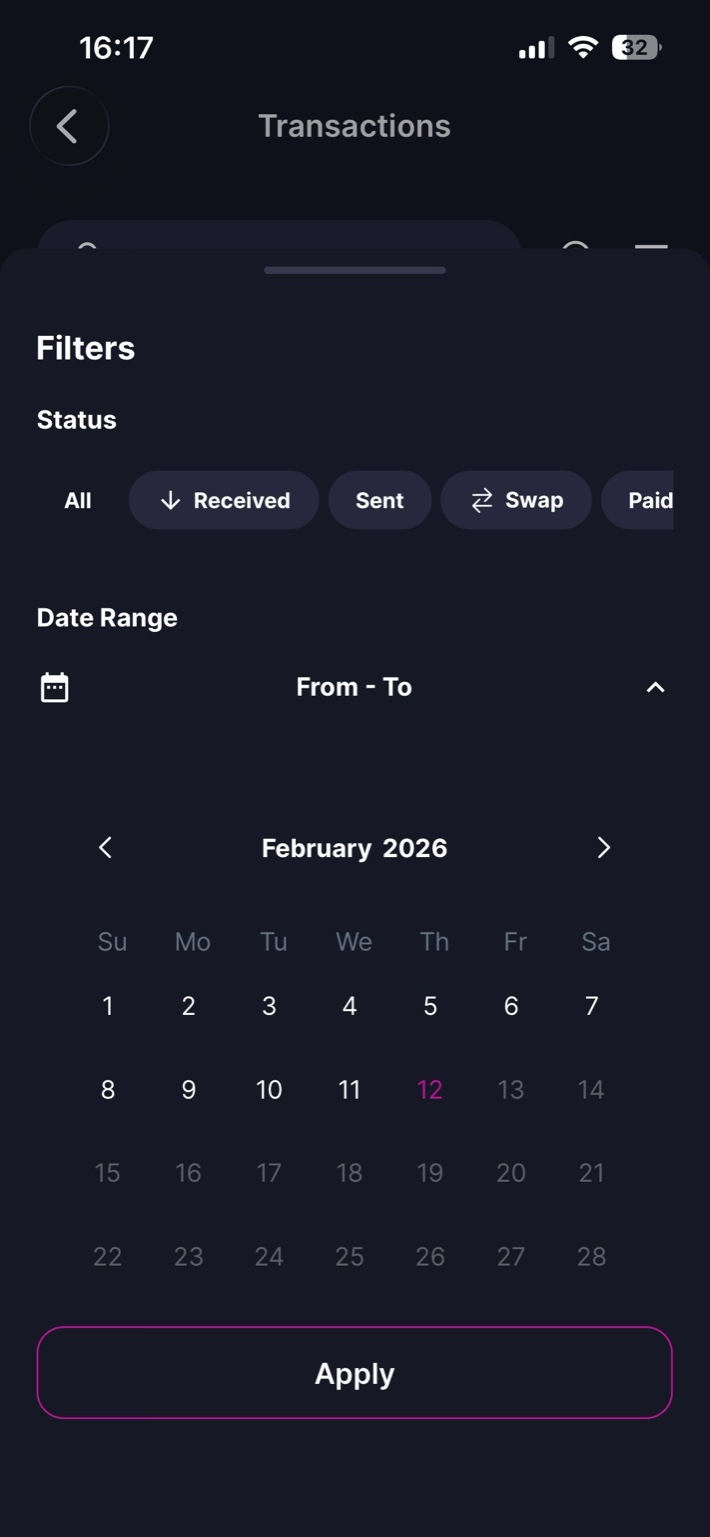Select February 7 on the calendar
The width and height of the screenshot is (710, 1537).
click(591, 1006)
